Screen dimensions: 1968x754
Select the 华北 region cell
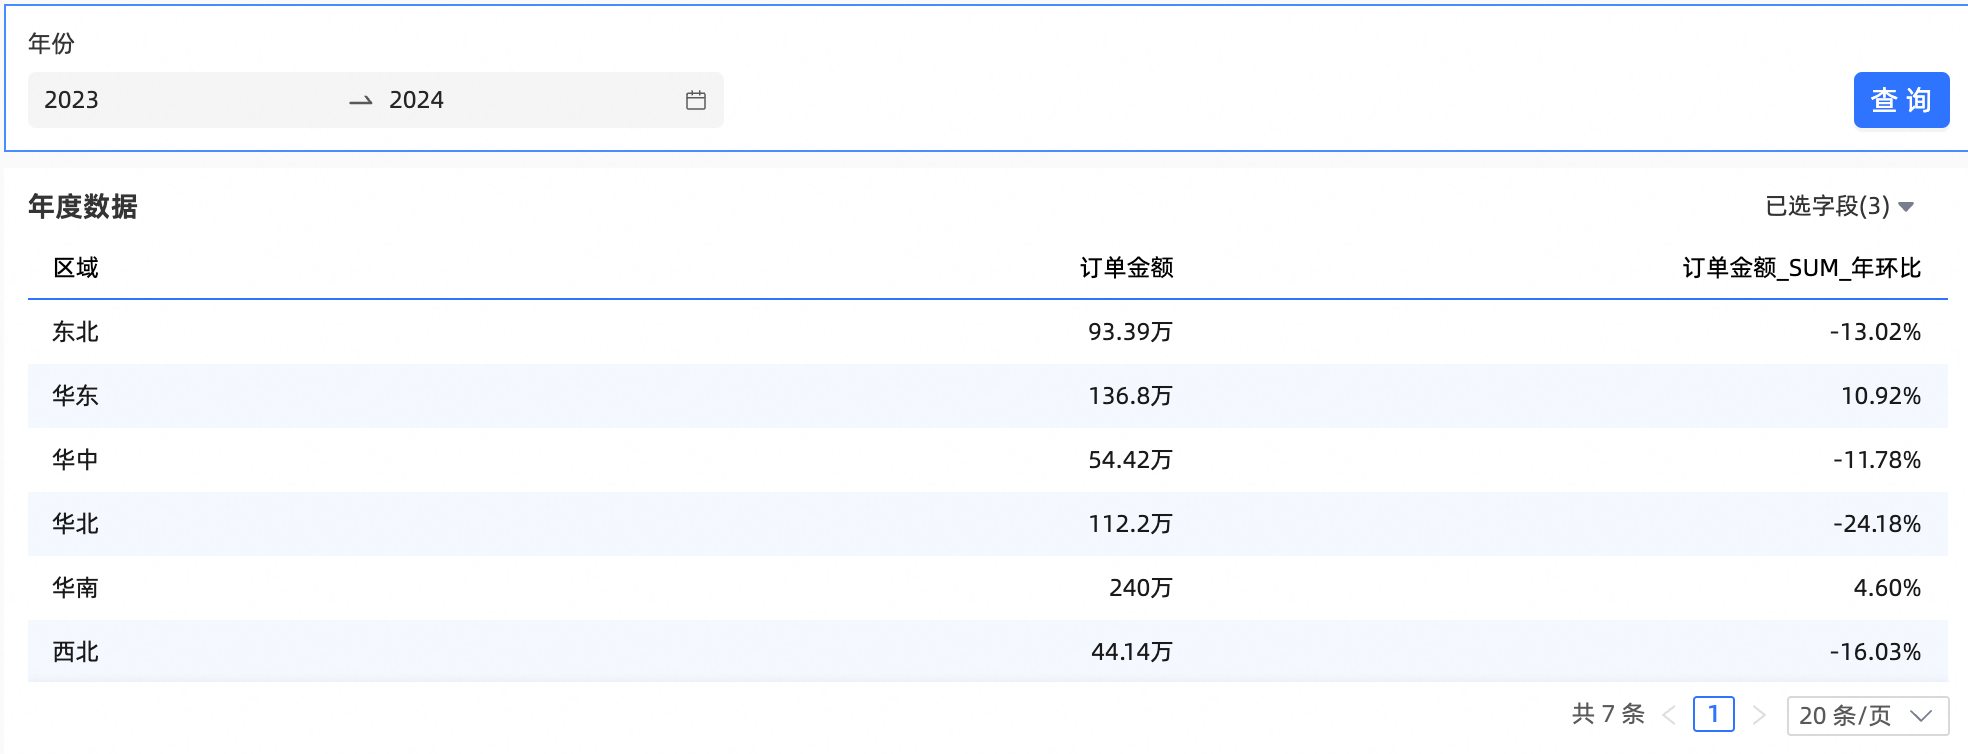coord(76,524)
